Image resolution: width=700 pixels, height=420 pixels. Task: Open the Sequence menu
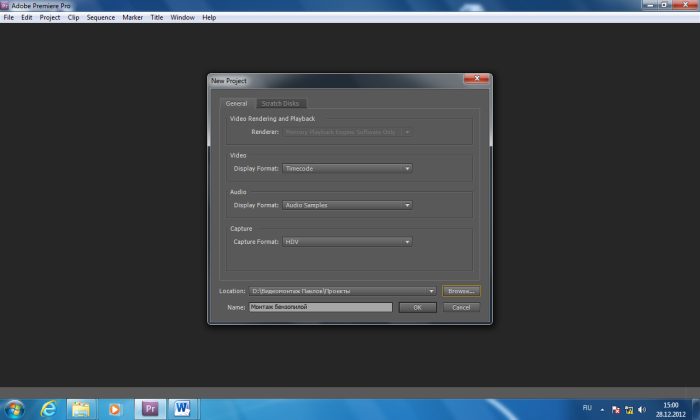click(100, 17)
